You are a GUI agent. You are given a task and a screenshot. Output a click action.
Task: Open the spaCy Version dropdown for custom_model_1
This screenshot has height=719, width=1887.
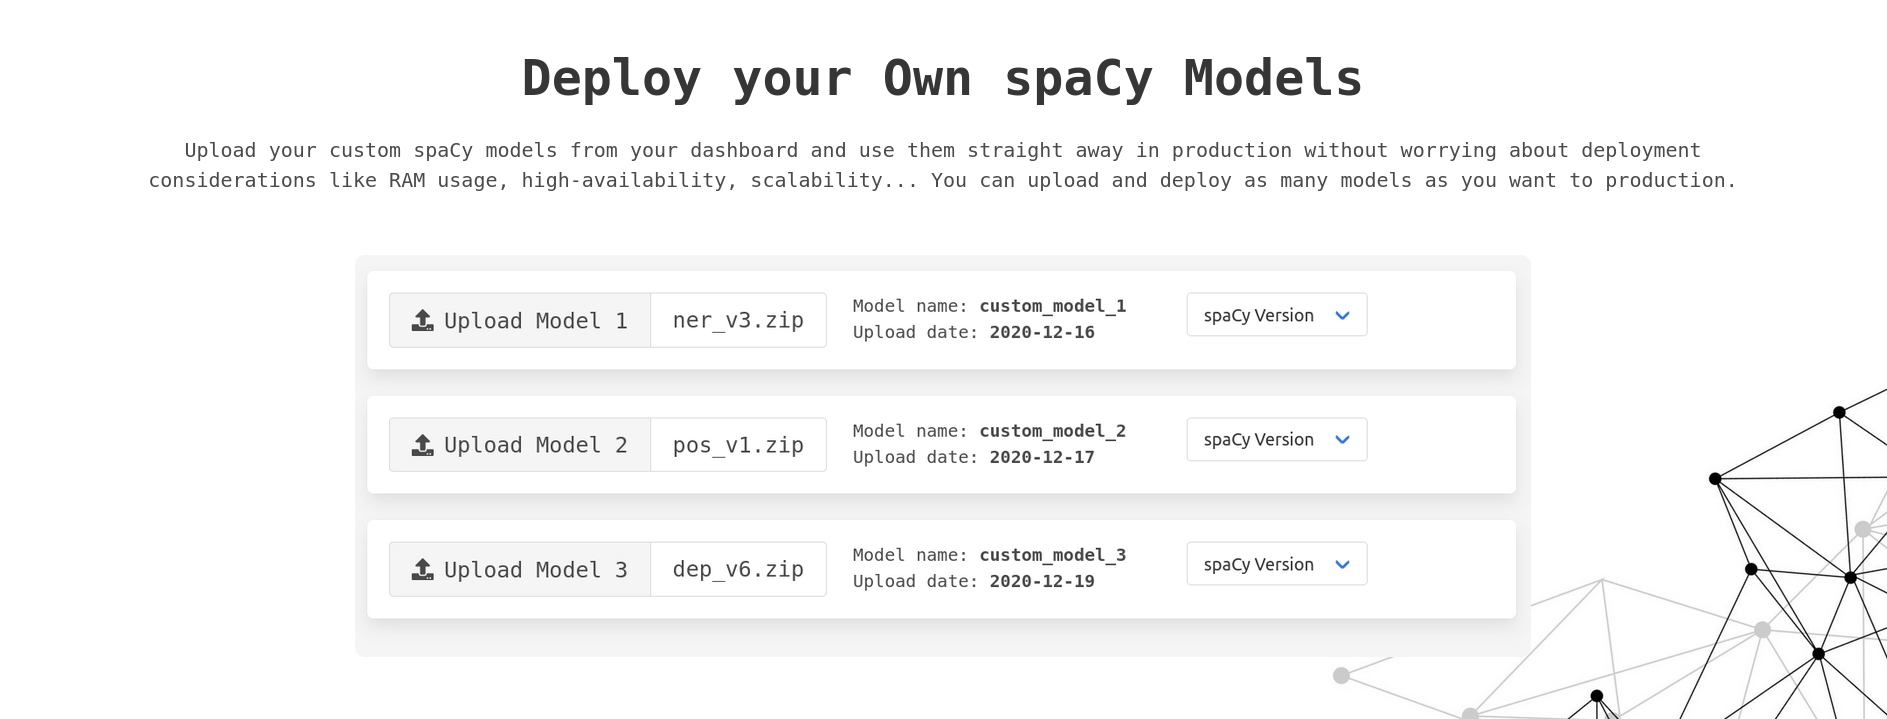[x=1276, y=315]
